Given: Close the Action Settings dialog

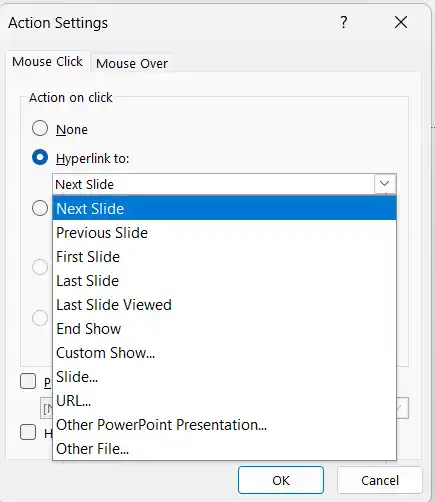Looking at the screenshot, I should tap(401, 22).
